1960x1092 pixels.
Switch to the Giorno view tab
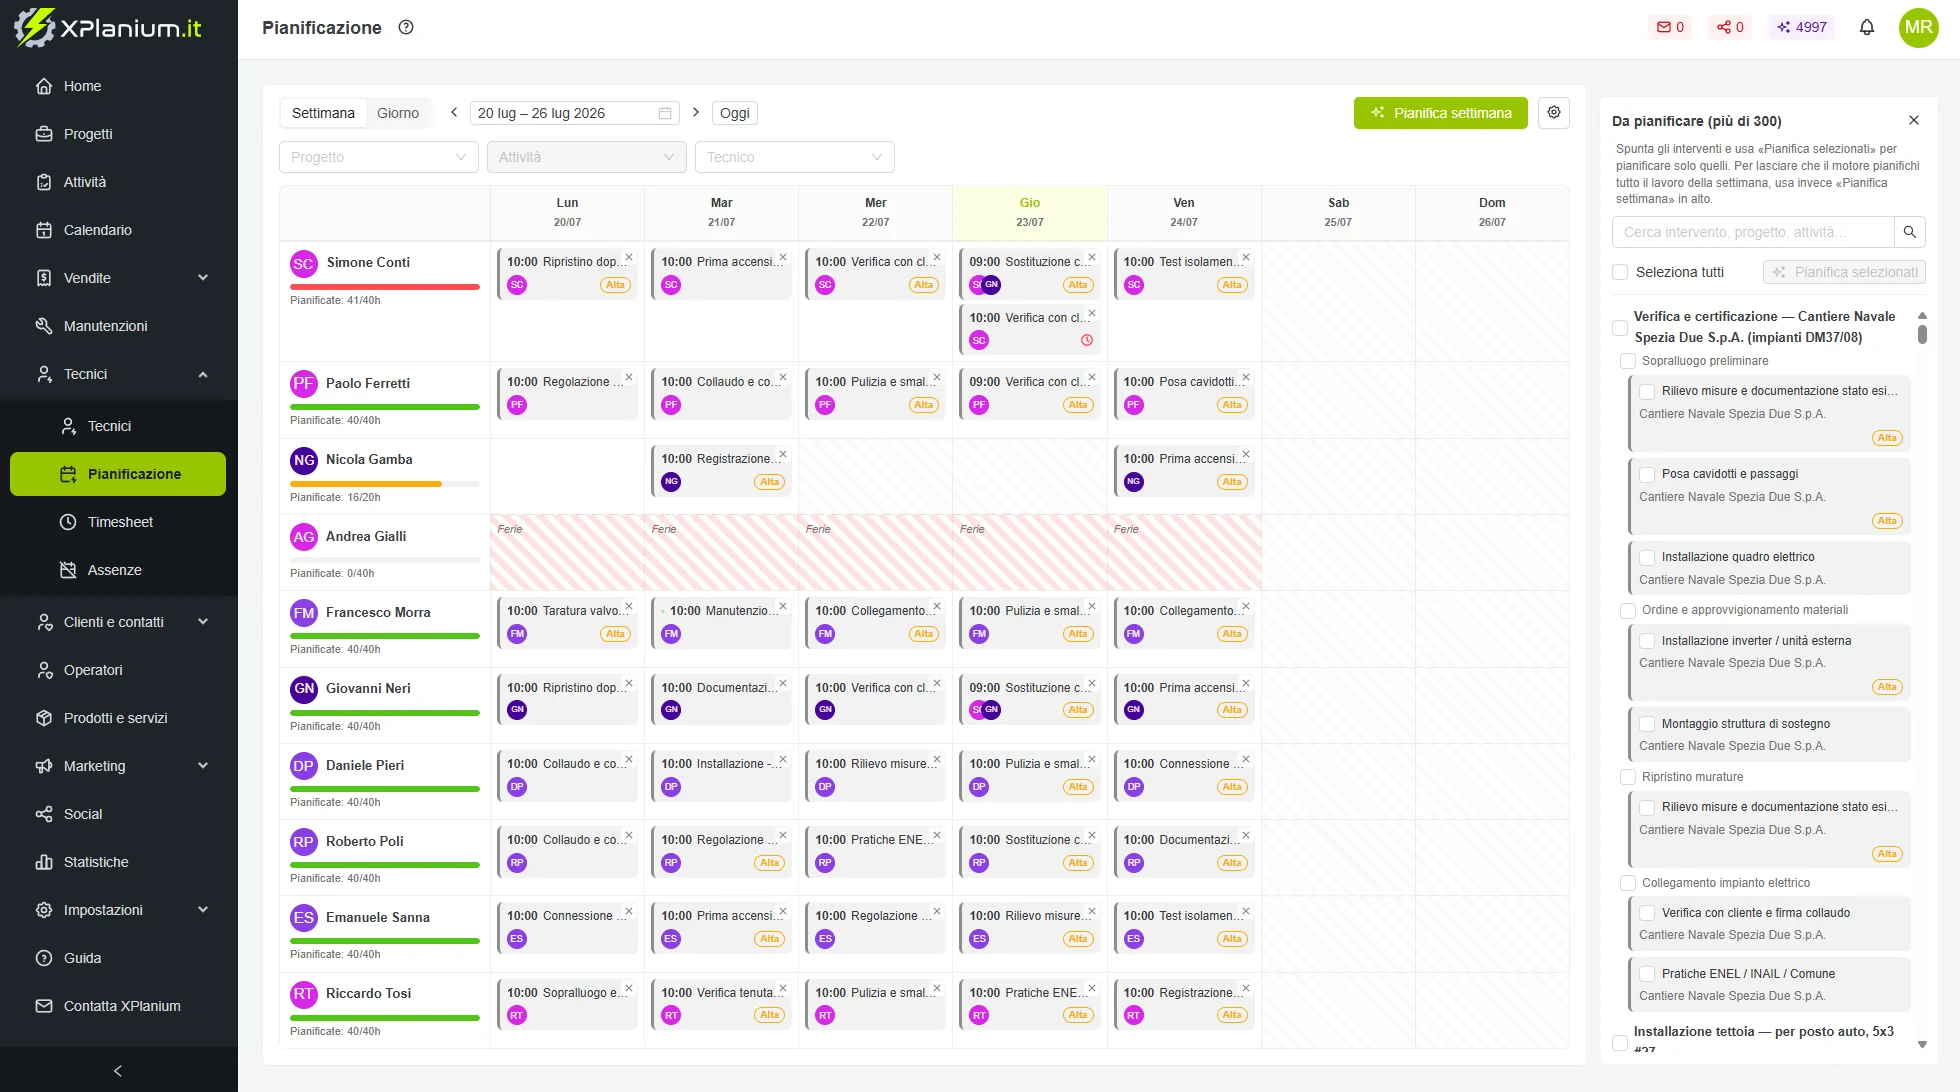(398, 113)
